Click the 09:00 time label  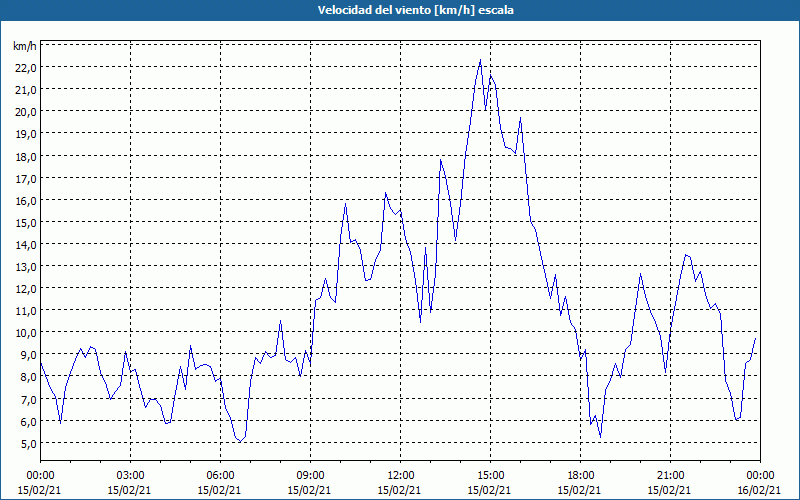click(x=310, y=476)
